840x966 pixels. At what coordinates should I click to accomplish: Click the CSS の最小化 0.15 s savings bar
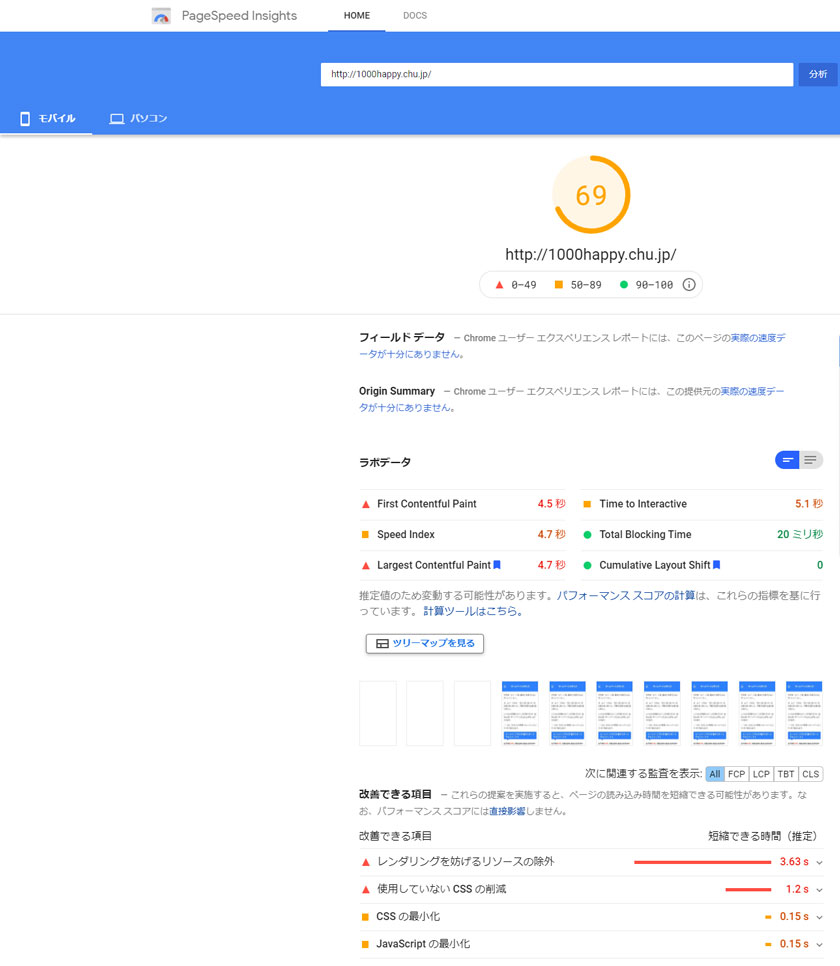tap(768, 917)
